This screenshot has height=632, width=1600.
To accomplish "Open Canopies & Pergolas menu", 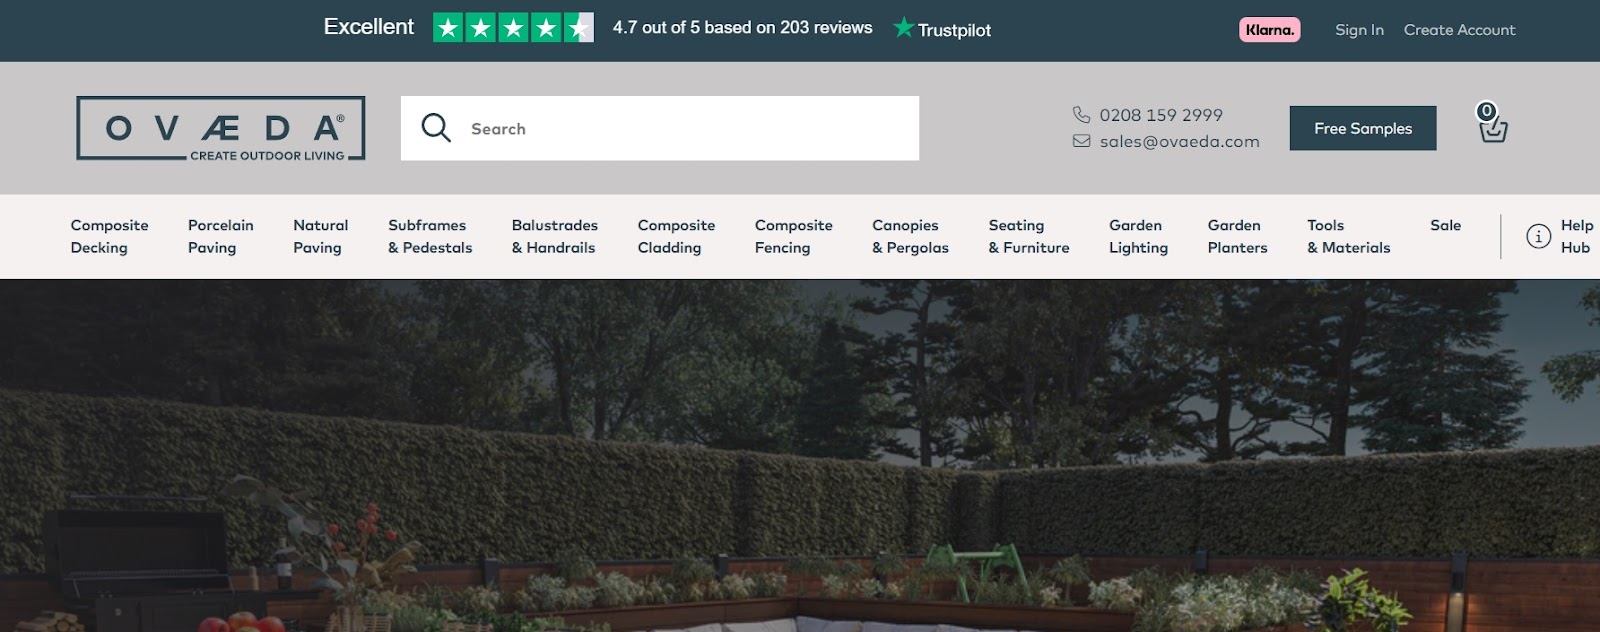I will tap(910, 236).
